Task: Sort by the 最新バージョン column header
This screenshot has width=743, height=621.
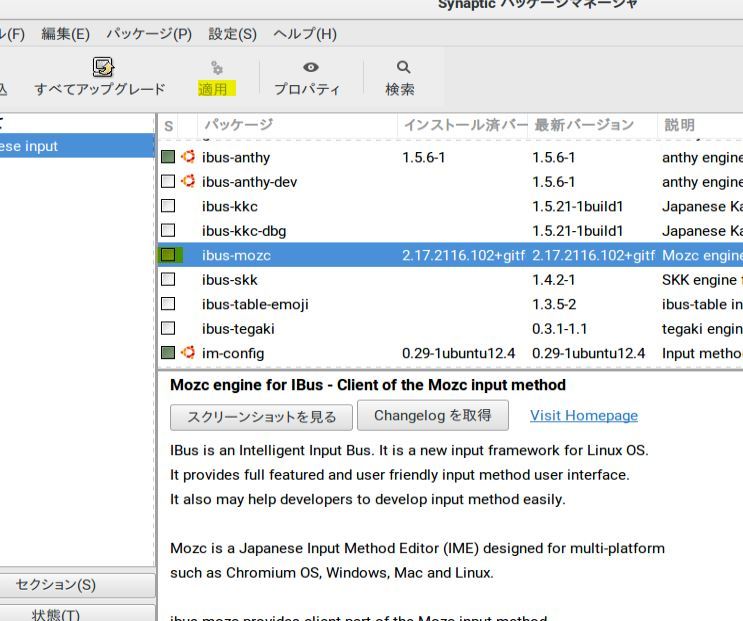Action: 584,125
